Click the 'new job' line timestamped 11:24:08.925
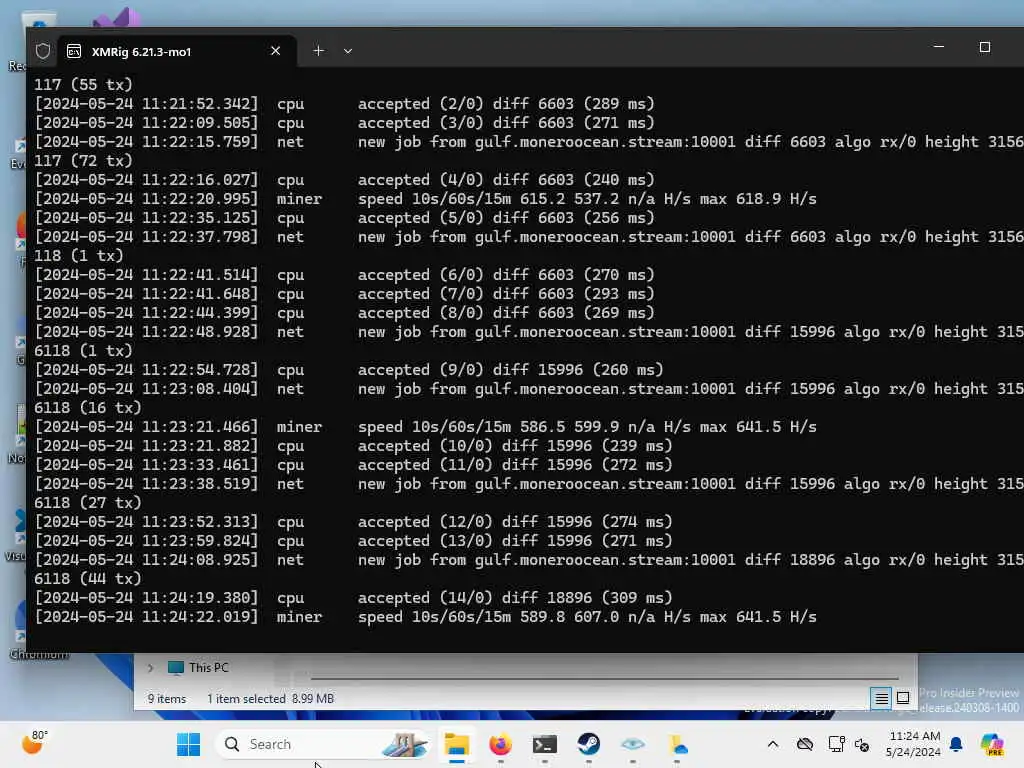Screen dimensions: 1024x768 (x=529, y=560)
